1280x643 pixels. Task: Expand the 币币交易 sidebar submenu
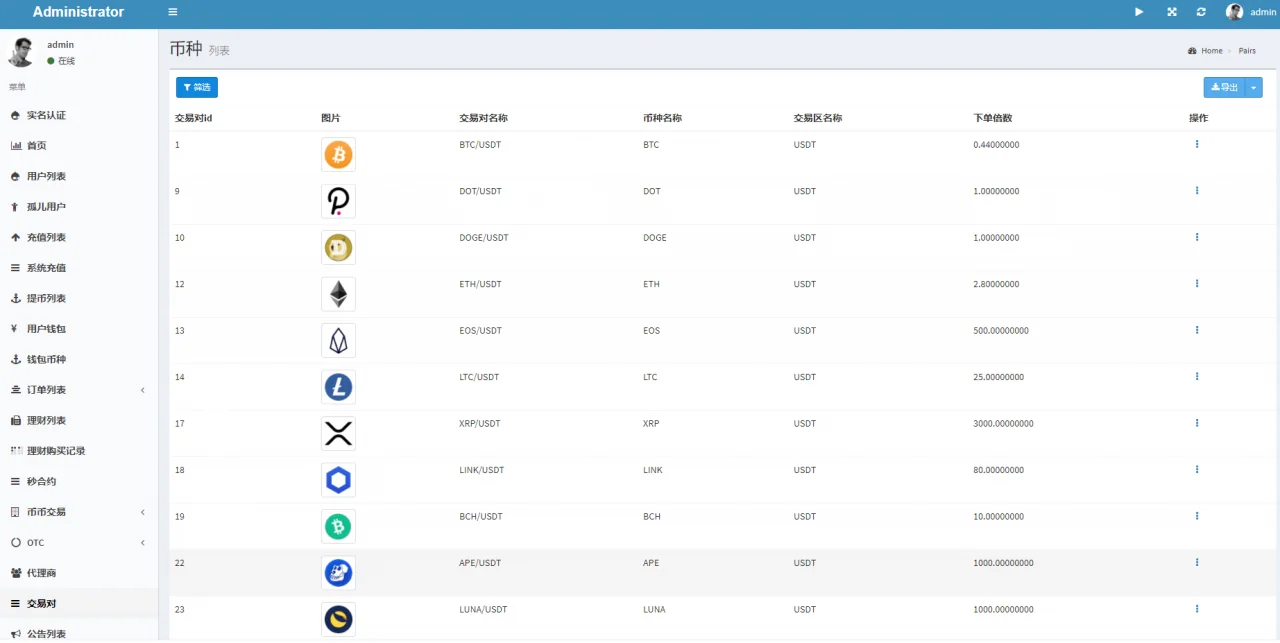pos(78,512)
